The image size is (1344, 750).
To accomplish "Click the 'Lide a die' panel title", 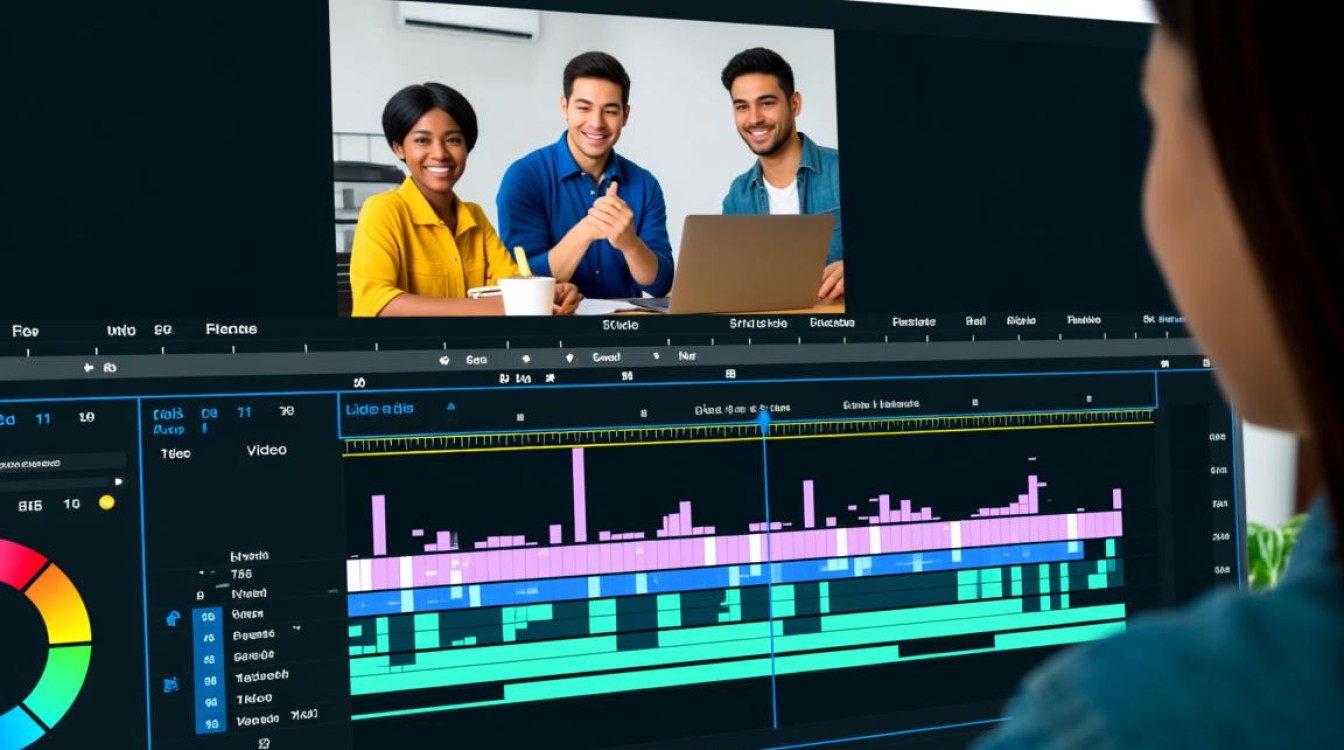I will pos(379,409).
